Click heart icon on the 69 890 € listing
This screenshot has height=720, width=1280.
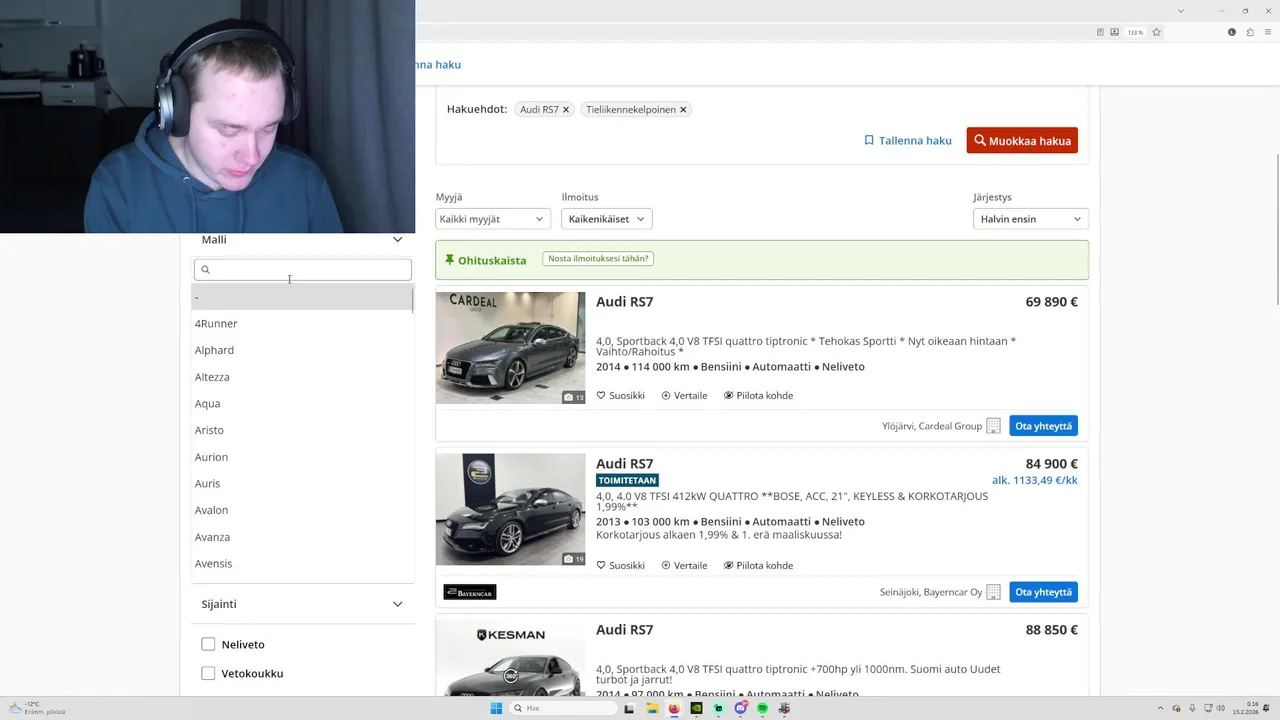pyautogui.click(x=601, y=396)
